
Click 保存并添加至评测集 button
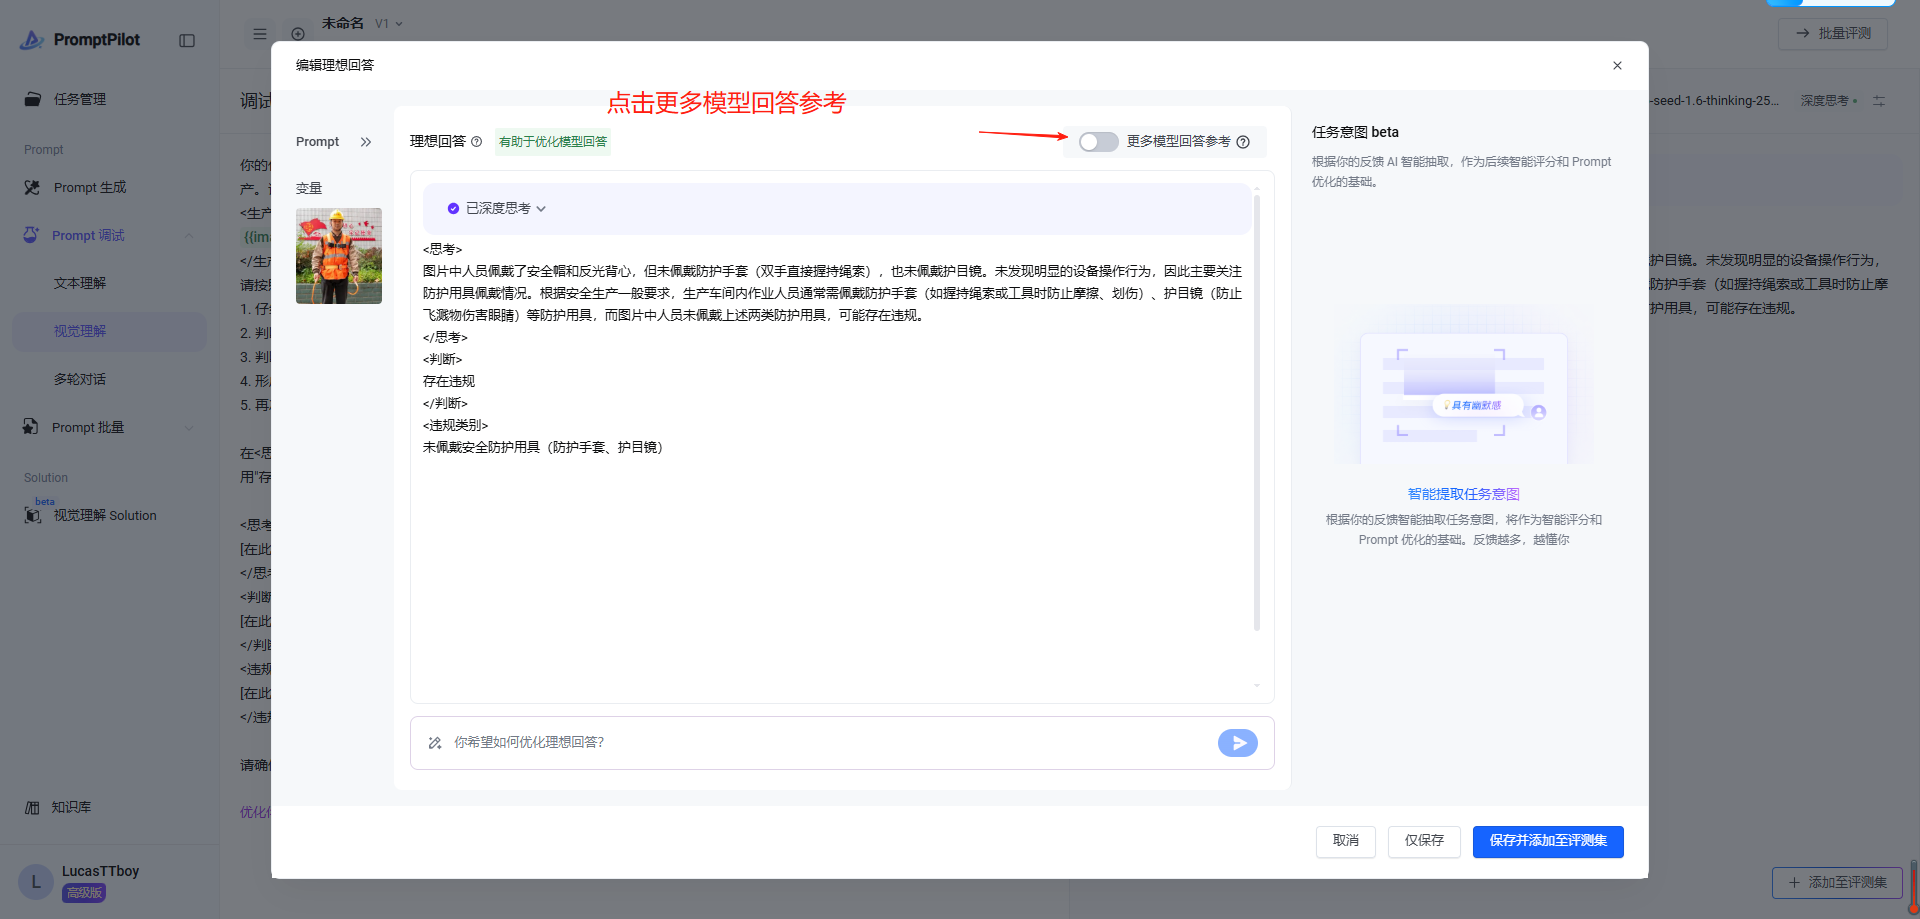tap(1548, 841)
